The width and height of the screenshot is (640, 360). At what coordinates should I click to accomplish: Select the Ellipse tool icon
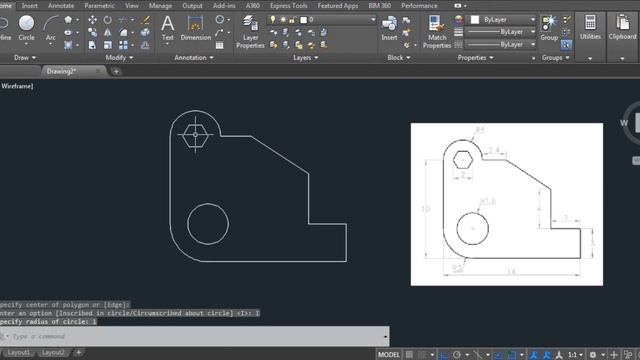(x=68, y=32)
